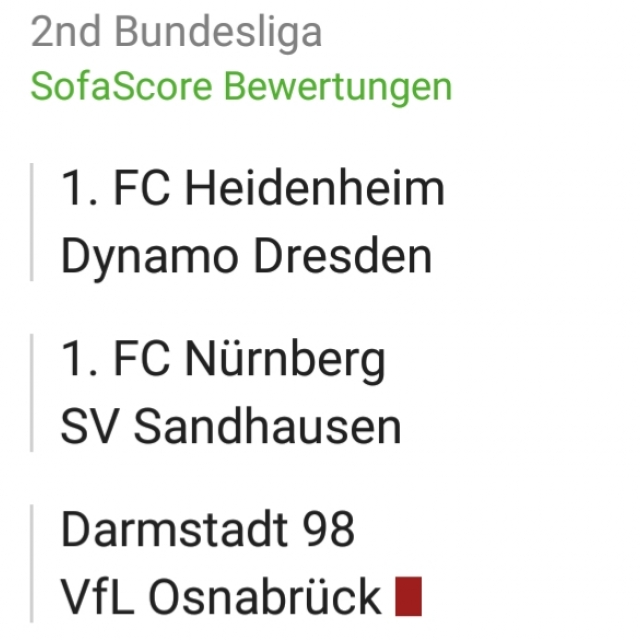Screen dimensions: 640x640
Task: Click the word Bewertungen in green text
Action: (338, 87)
